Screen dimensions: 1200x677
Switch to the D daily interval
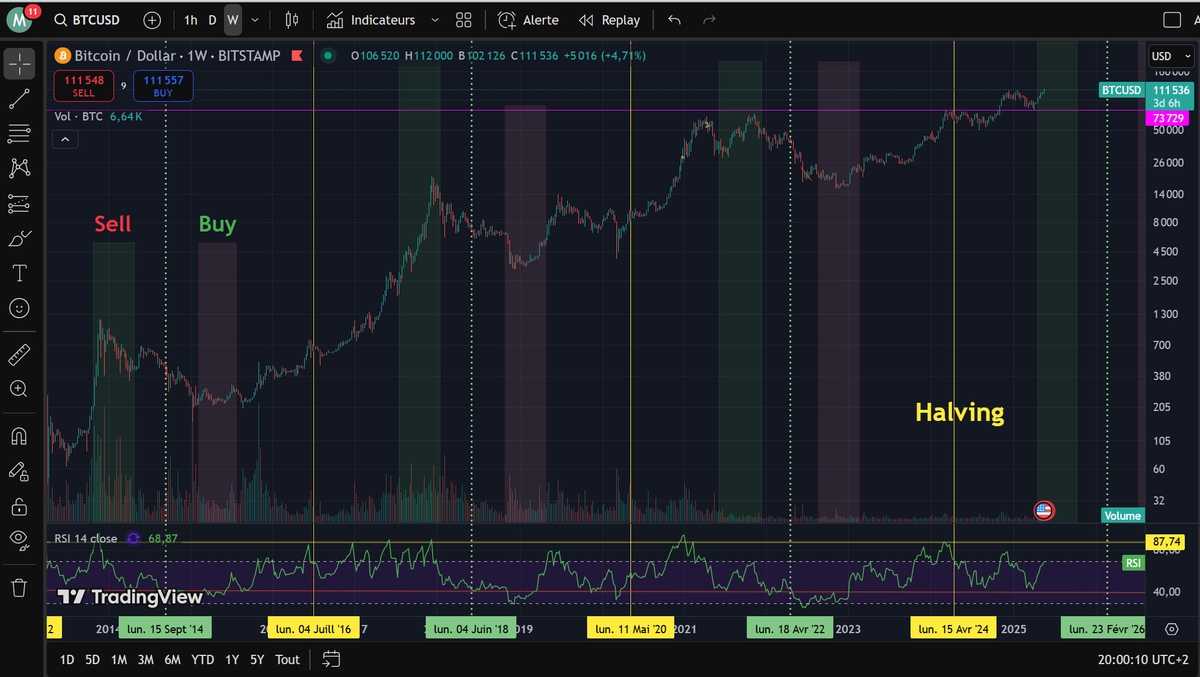point(212,20)
